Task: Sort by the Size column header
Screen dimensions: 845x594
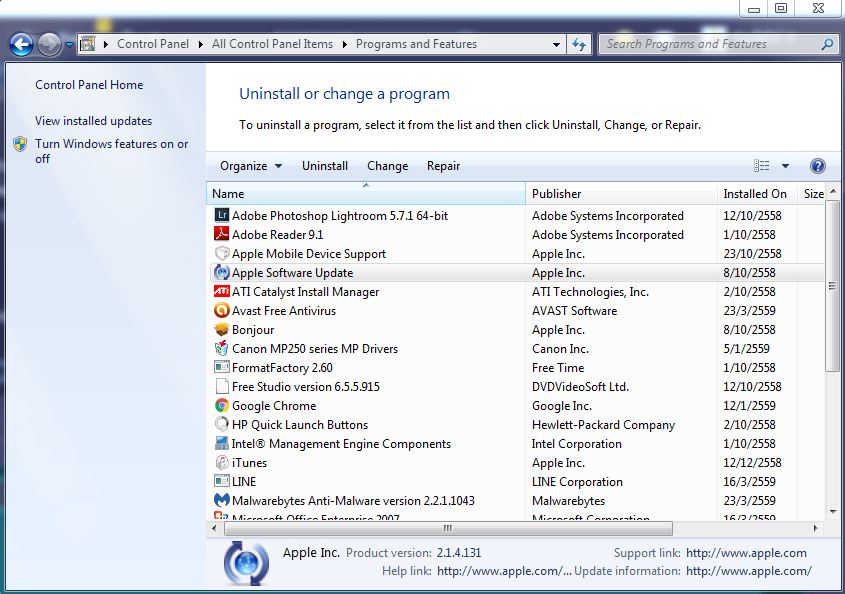Action: (x=812, y=194)
